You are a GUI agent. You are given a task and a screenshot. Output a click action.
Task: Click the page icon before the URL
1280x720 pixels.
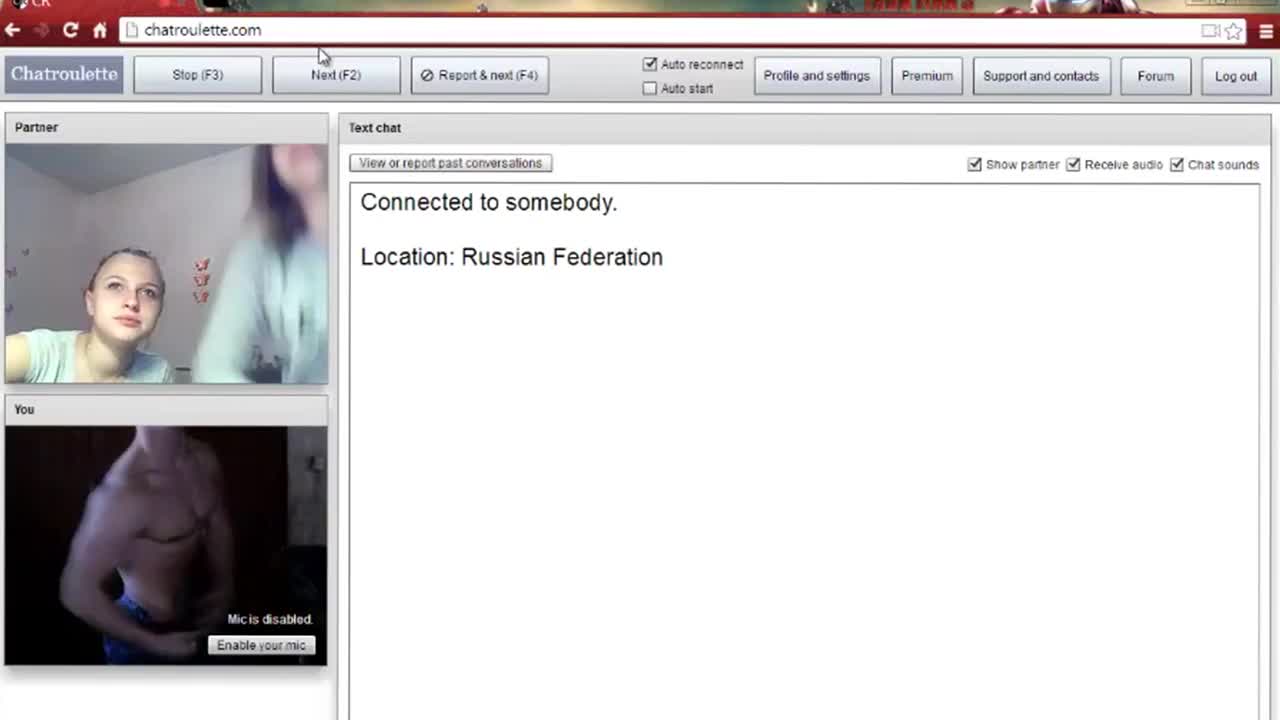coord(131,30)
